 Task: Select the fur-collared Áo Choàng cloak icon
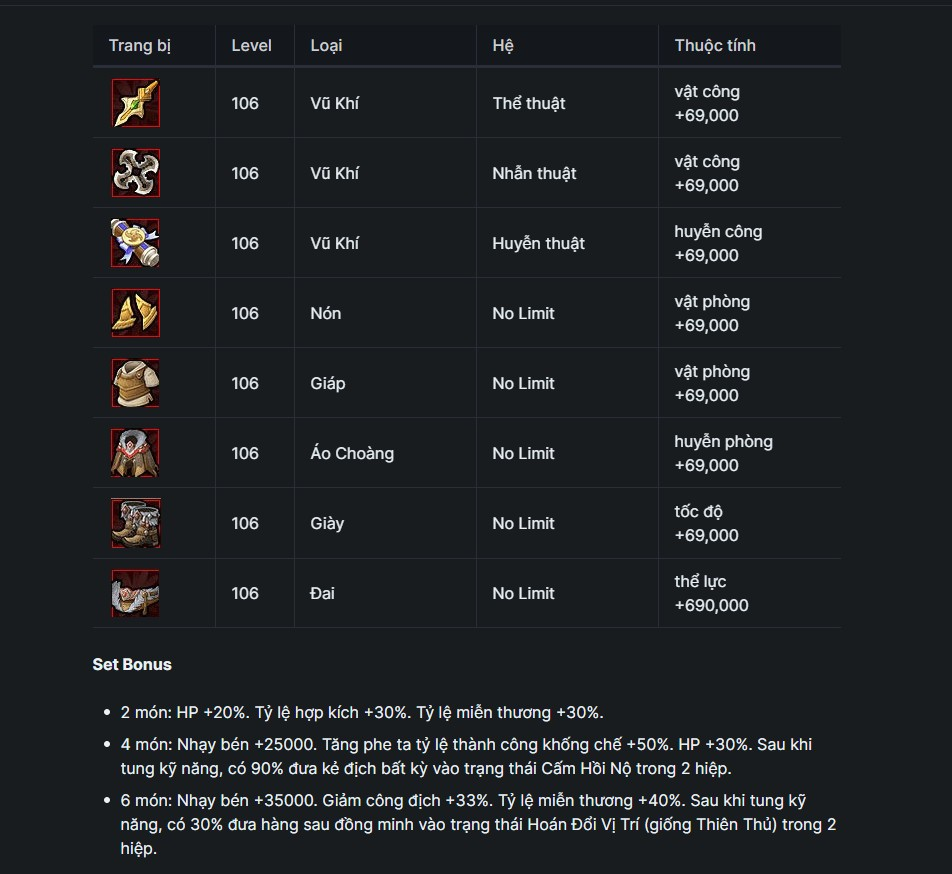click(135, 453)
